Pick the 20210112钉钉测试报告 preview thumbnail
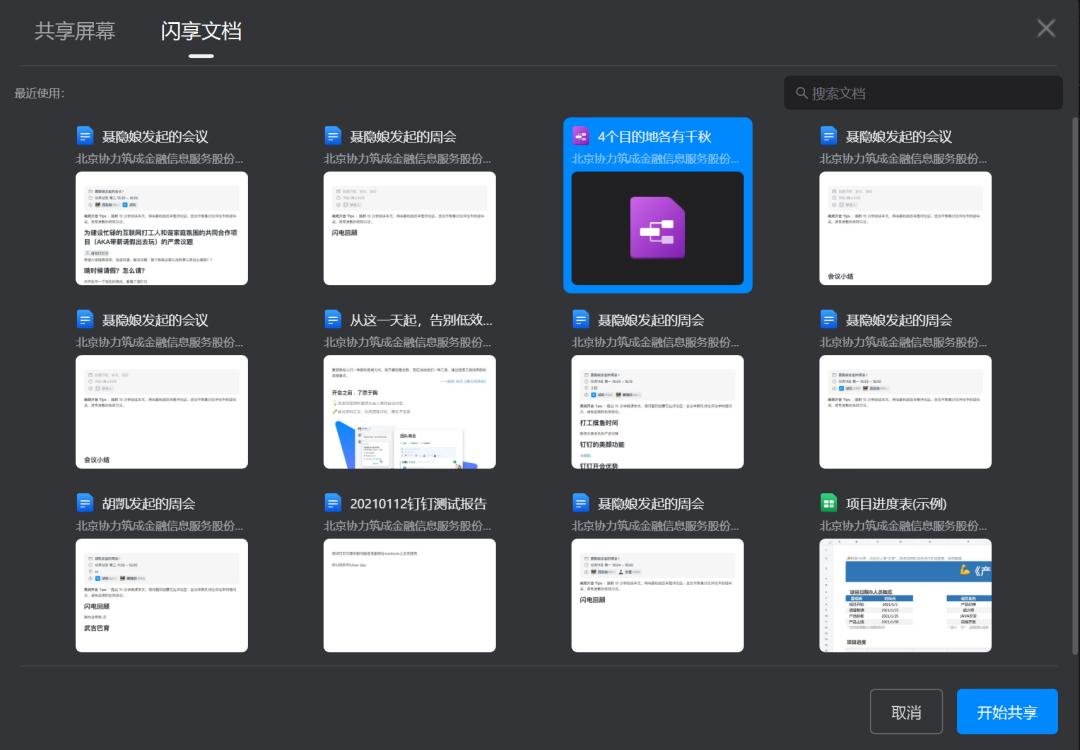 [x=409, y=596]
